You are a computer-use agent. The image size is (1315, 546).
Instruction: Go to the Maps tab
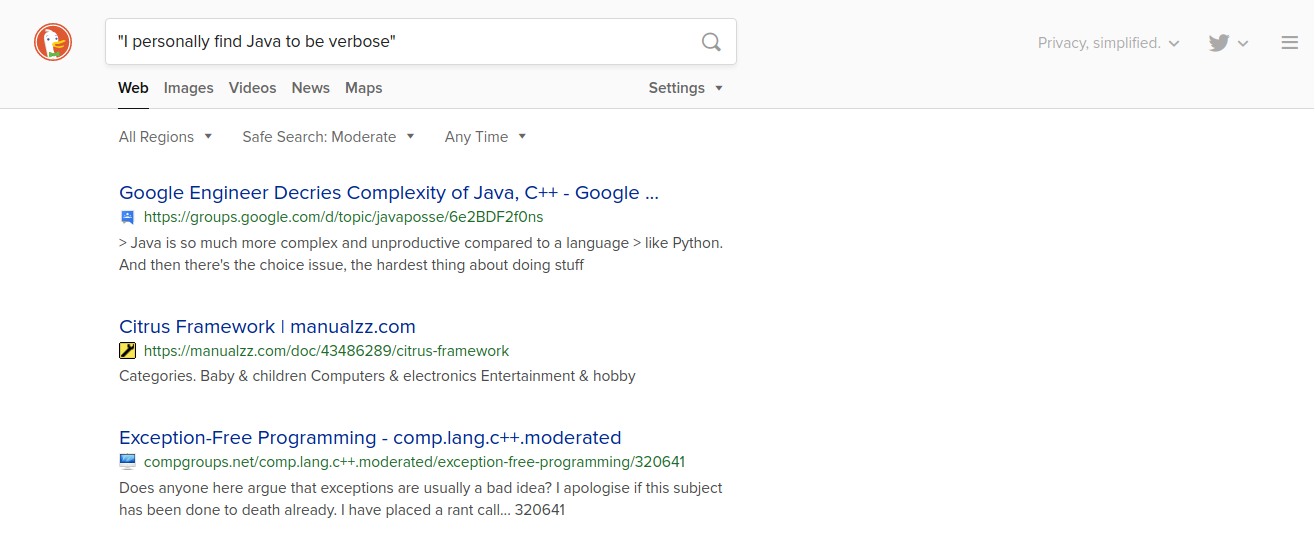364,88
